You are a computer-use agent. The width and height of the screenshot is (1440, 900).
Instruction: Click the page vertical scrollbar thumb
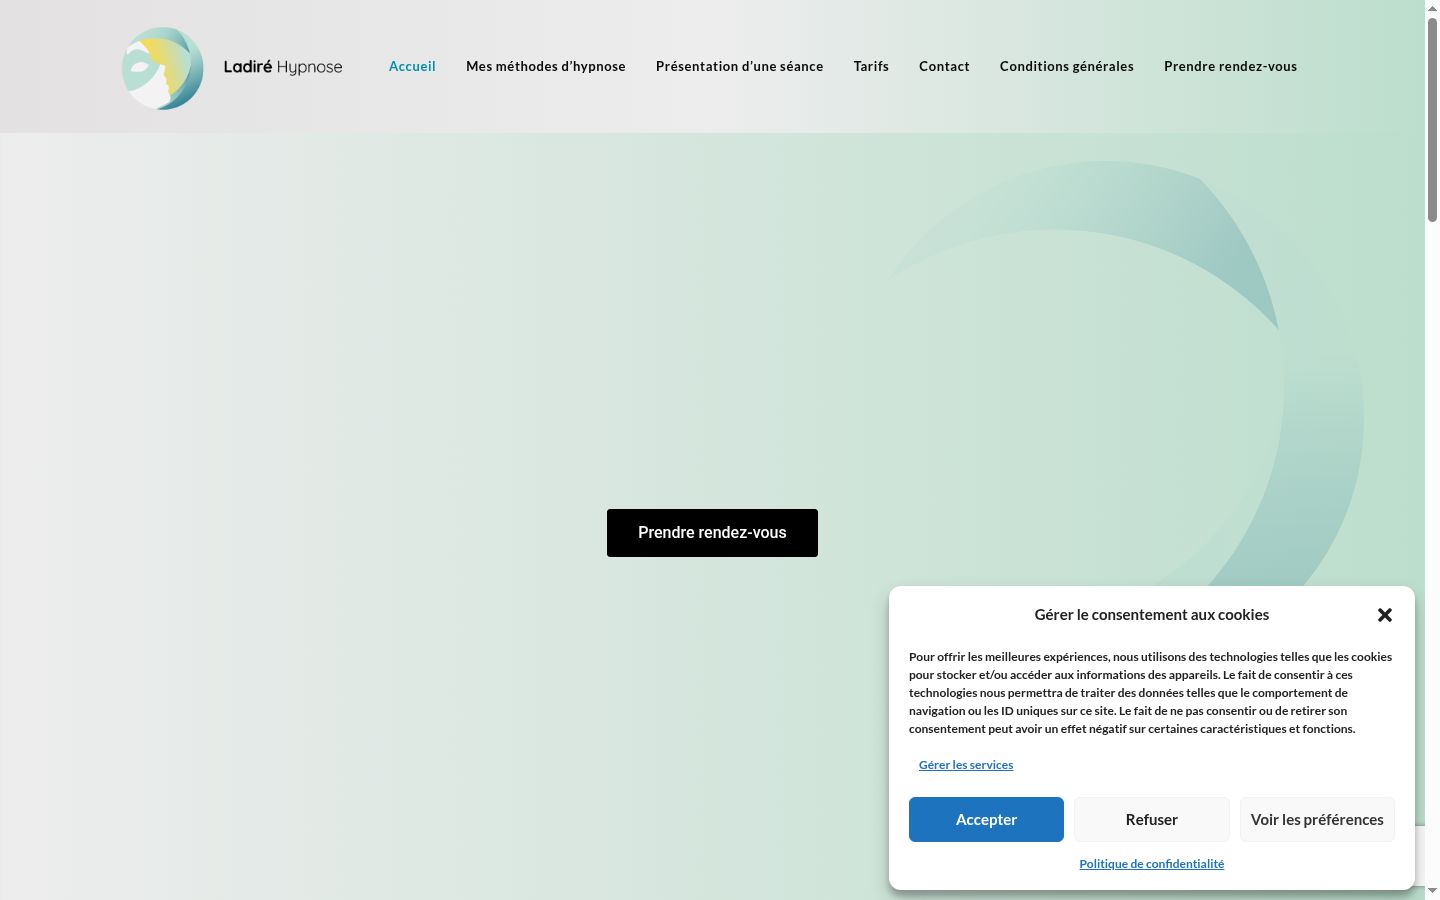[x=1432, y=118]
